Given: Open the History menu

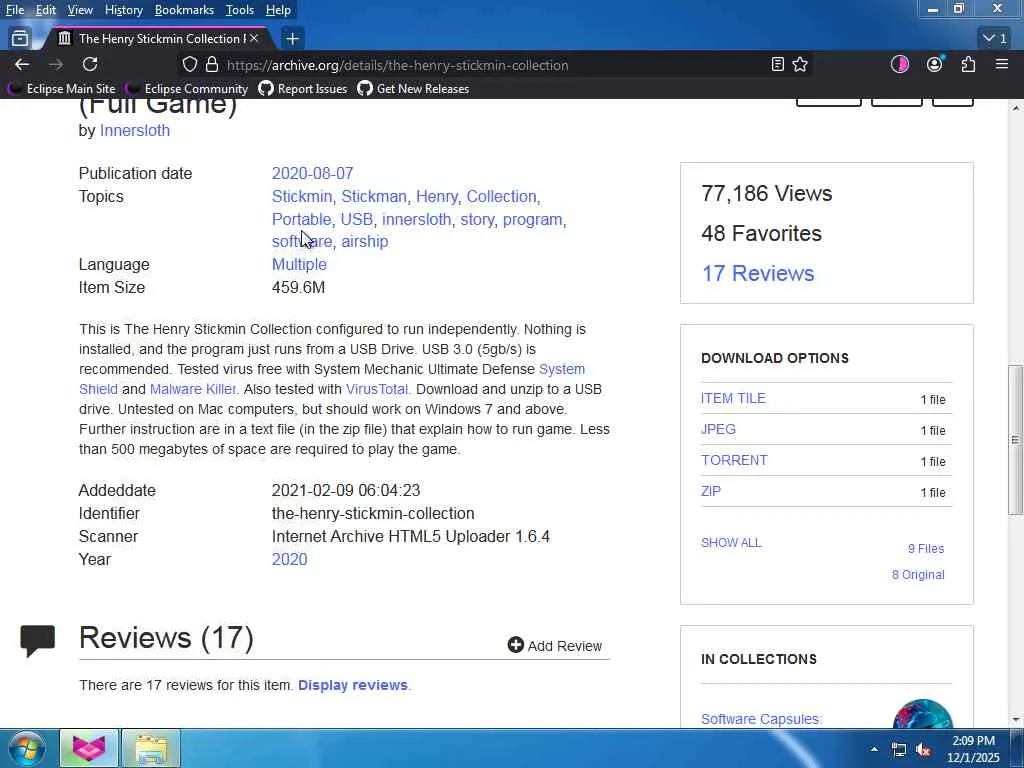Looking at the screenshot, I should pos(123,10).
